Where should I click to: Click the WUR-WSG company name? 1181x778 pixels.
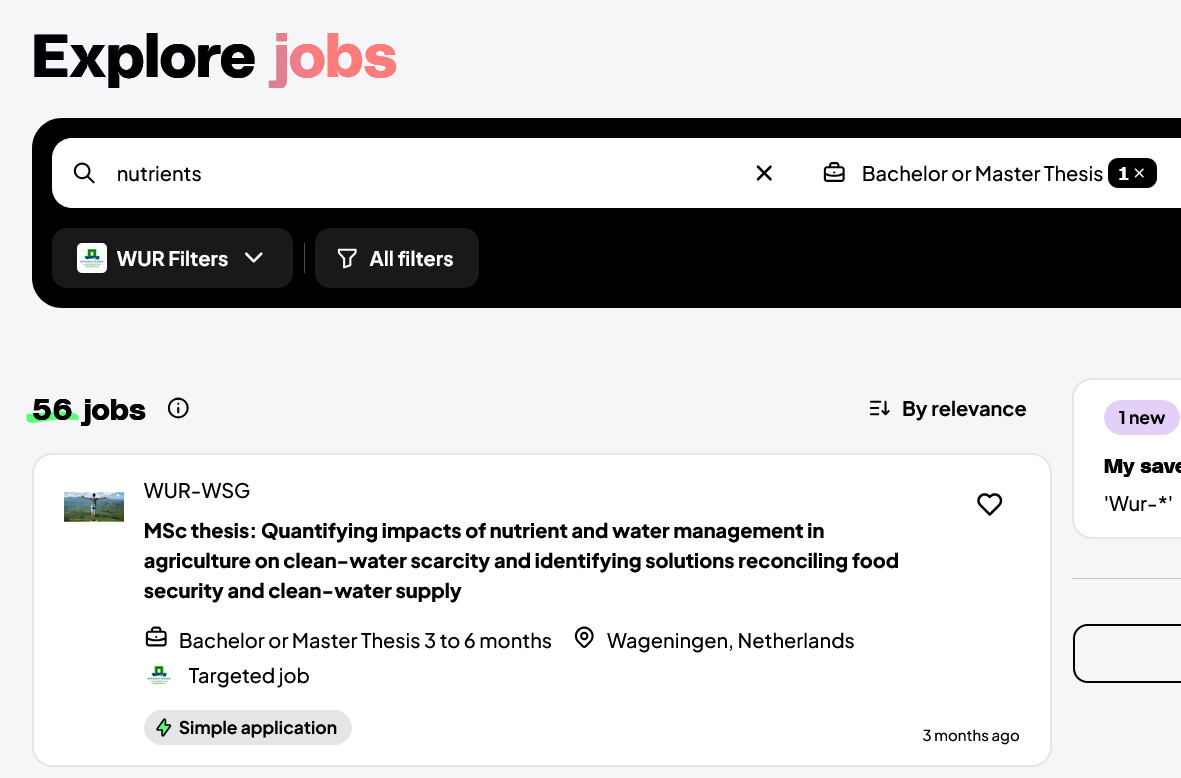tap(197, 490)
